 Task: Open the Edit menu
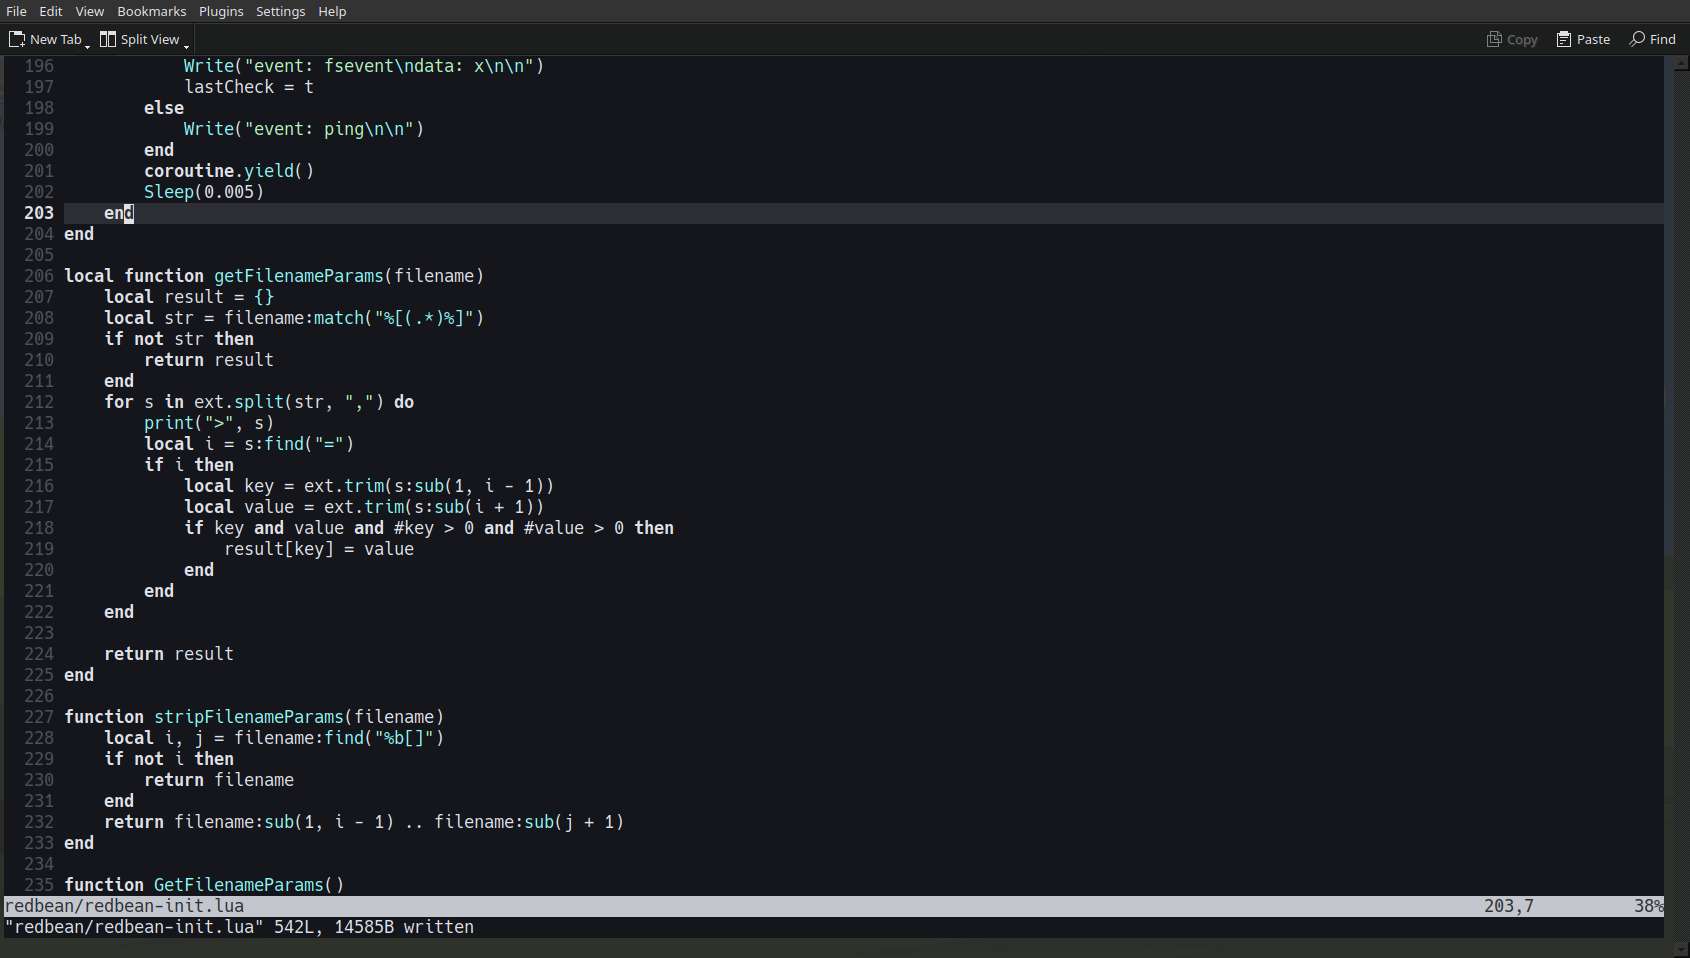coord(51,11)
